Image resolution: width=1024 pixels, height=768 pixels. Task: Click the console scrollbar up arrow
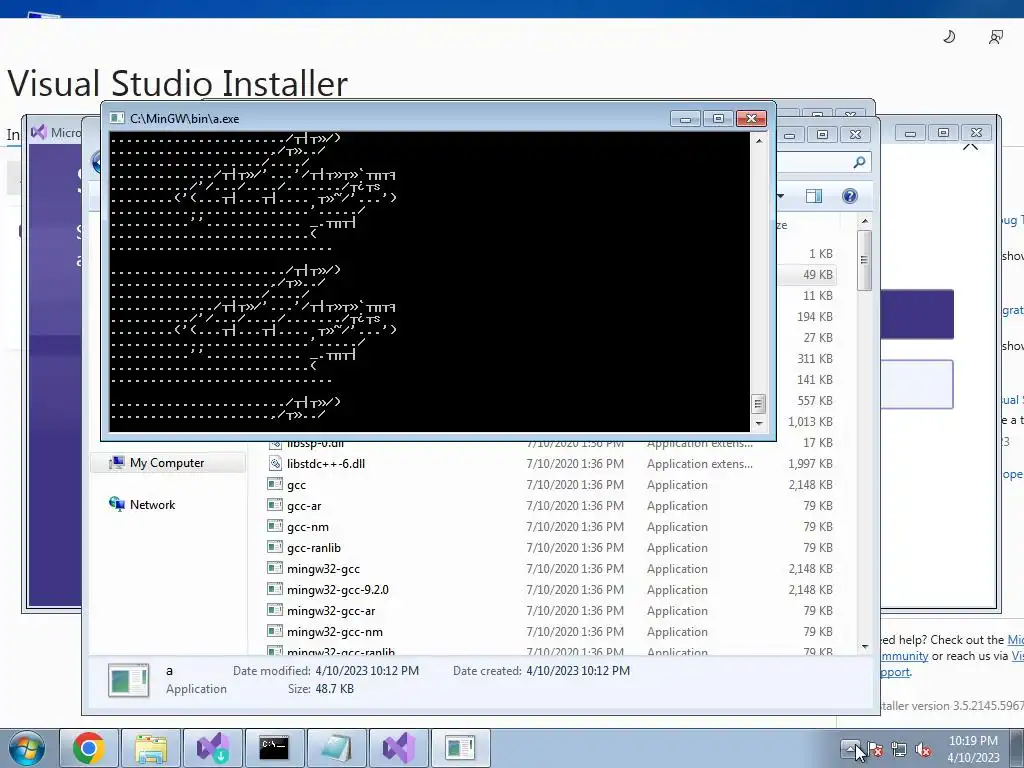759,140
